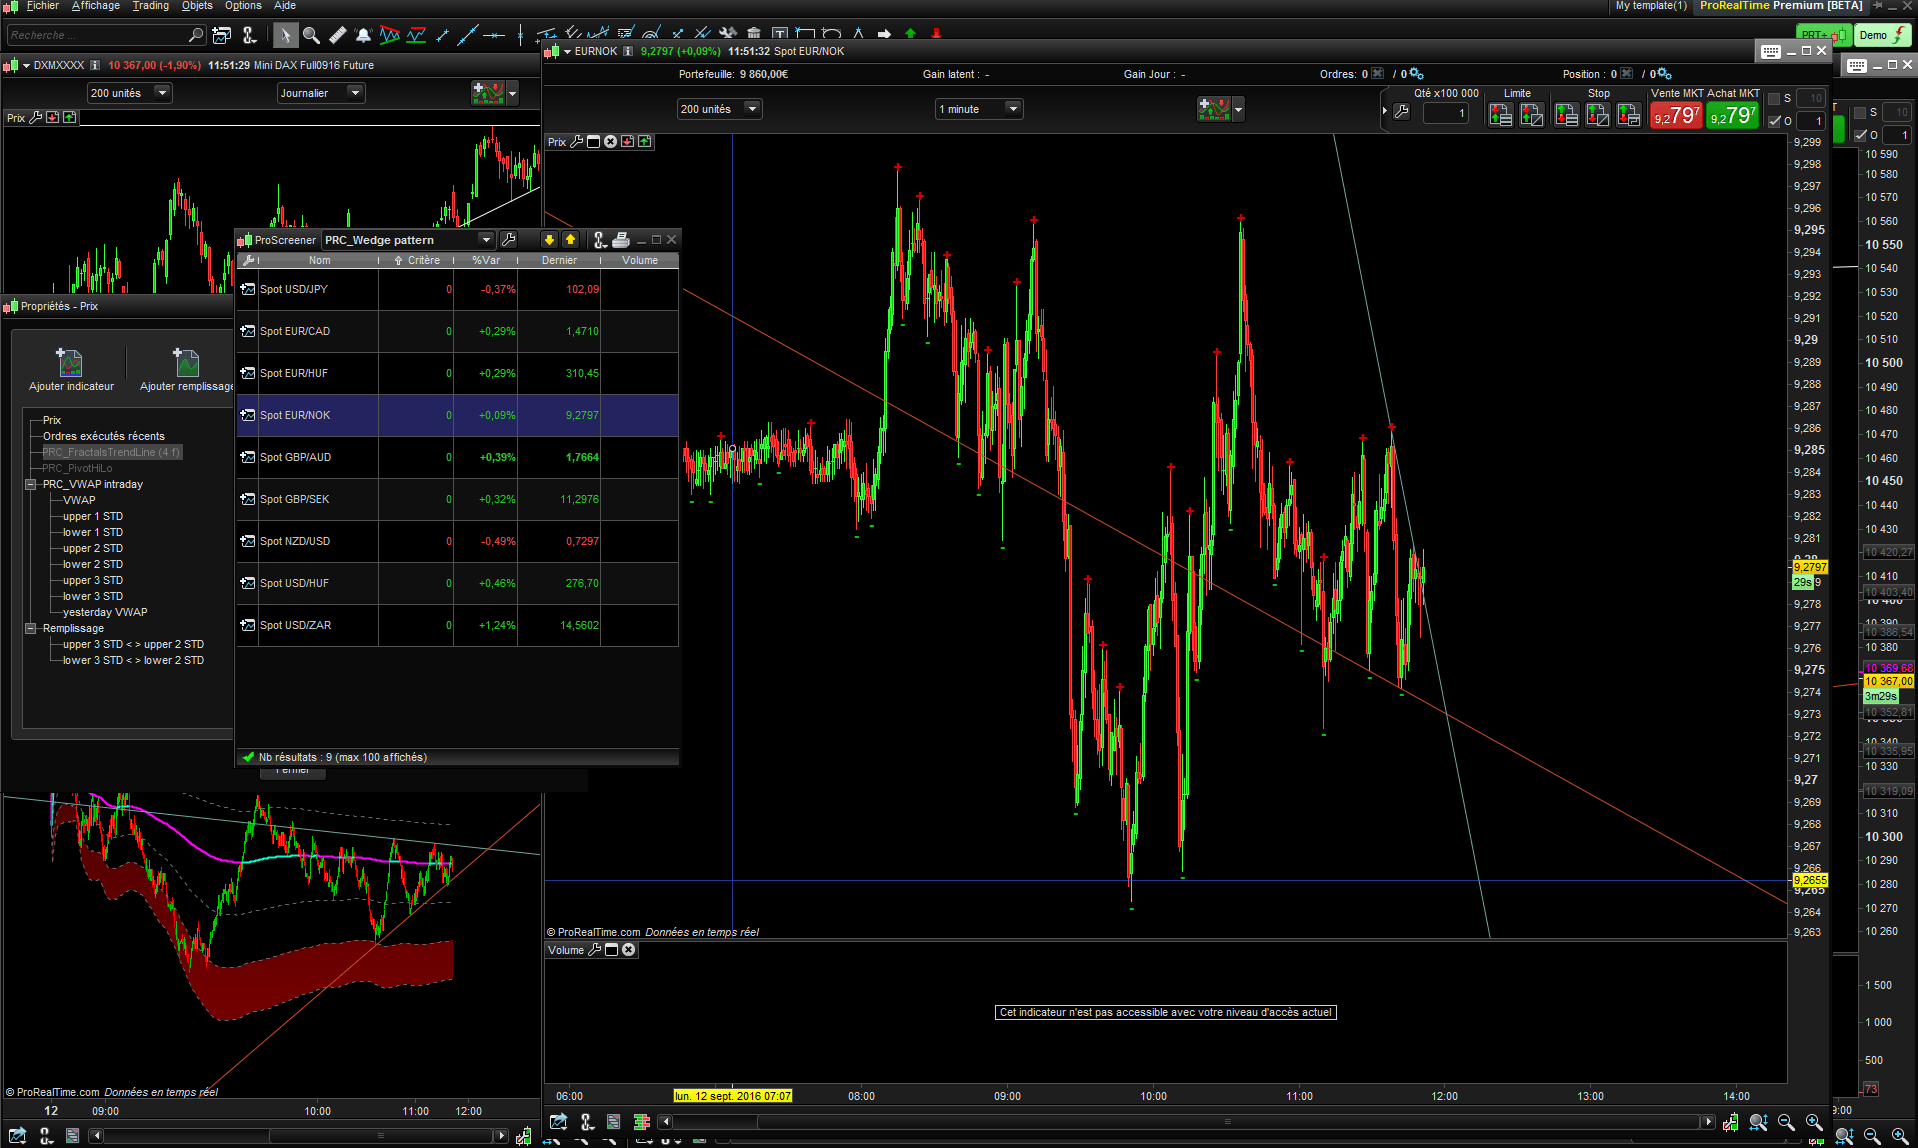Collapse the Remplissage tree node
The height and width of the screenshot is (1148, 1918).
pos(31,628)
